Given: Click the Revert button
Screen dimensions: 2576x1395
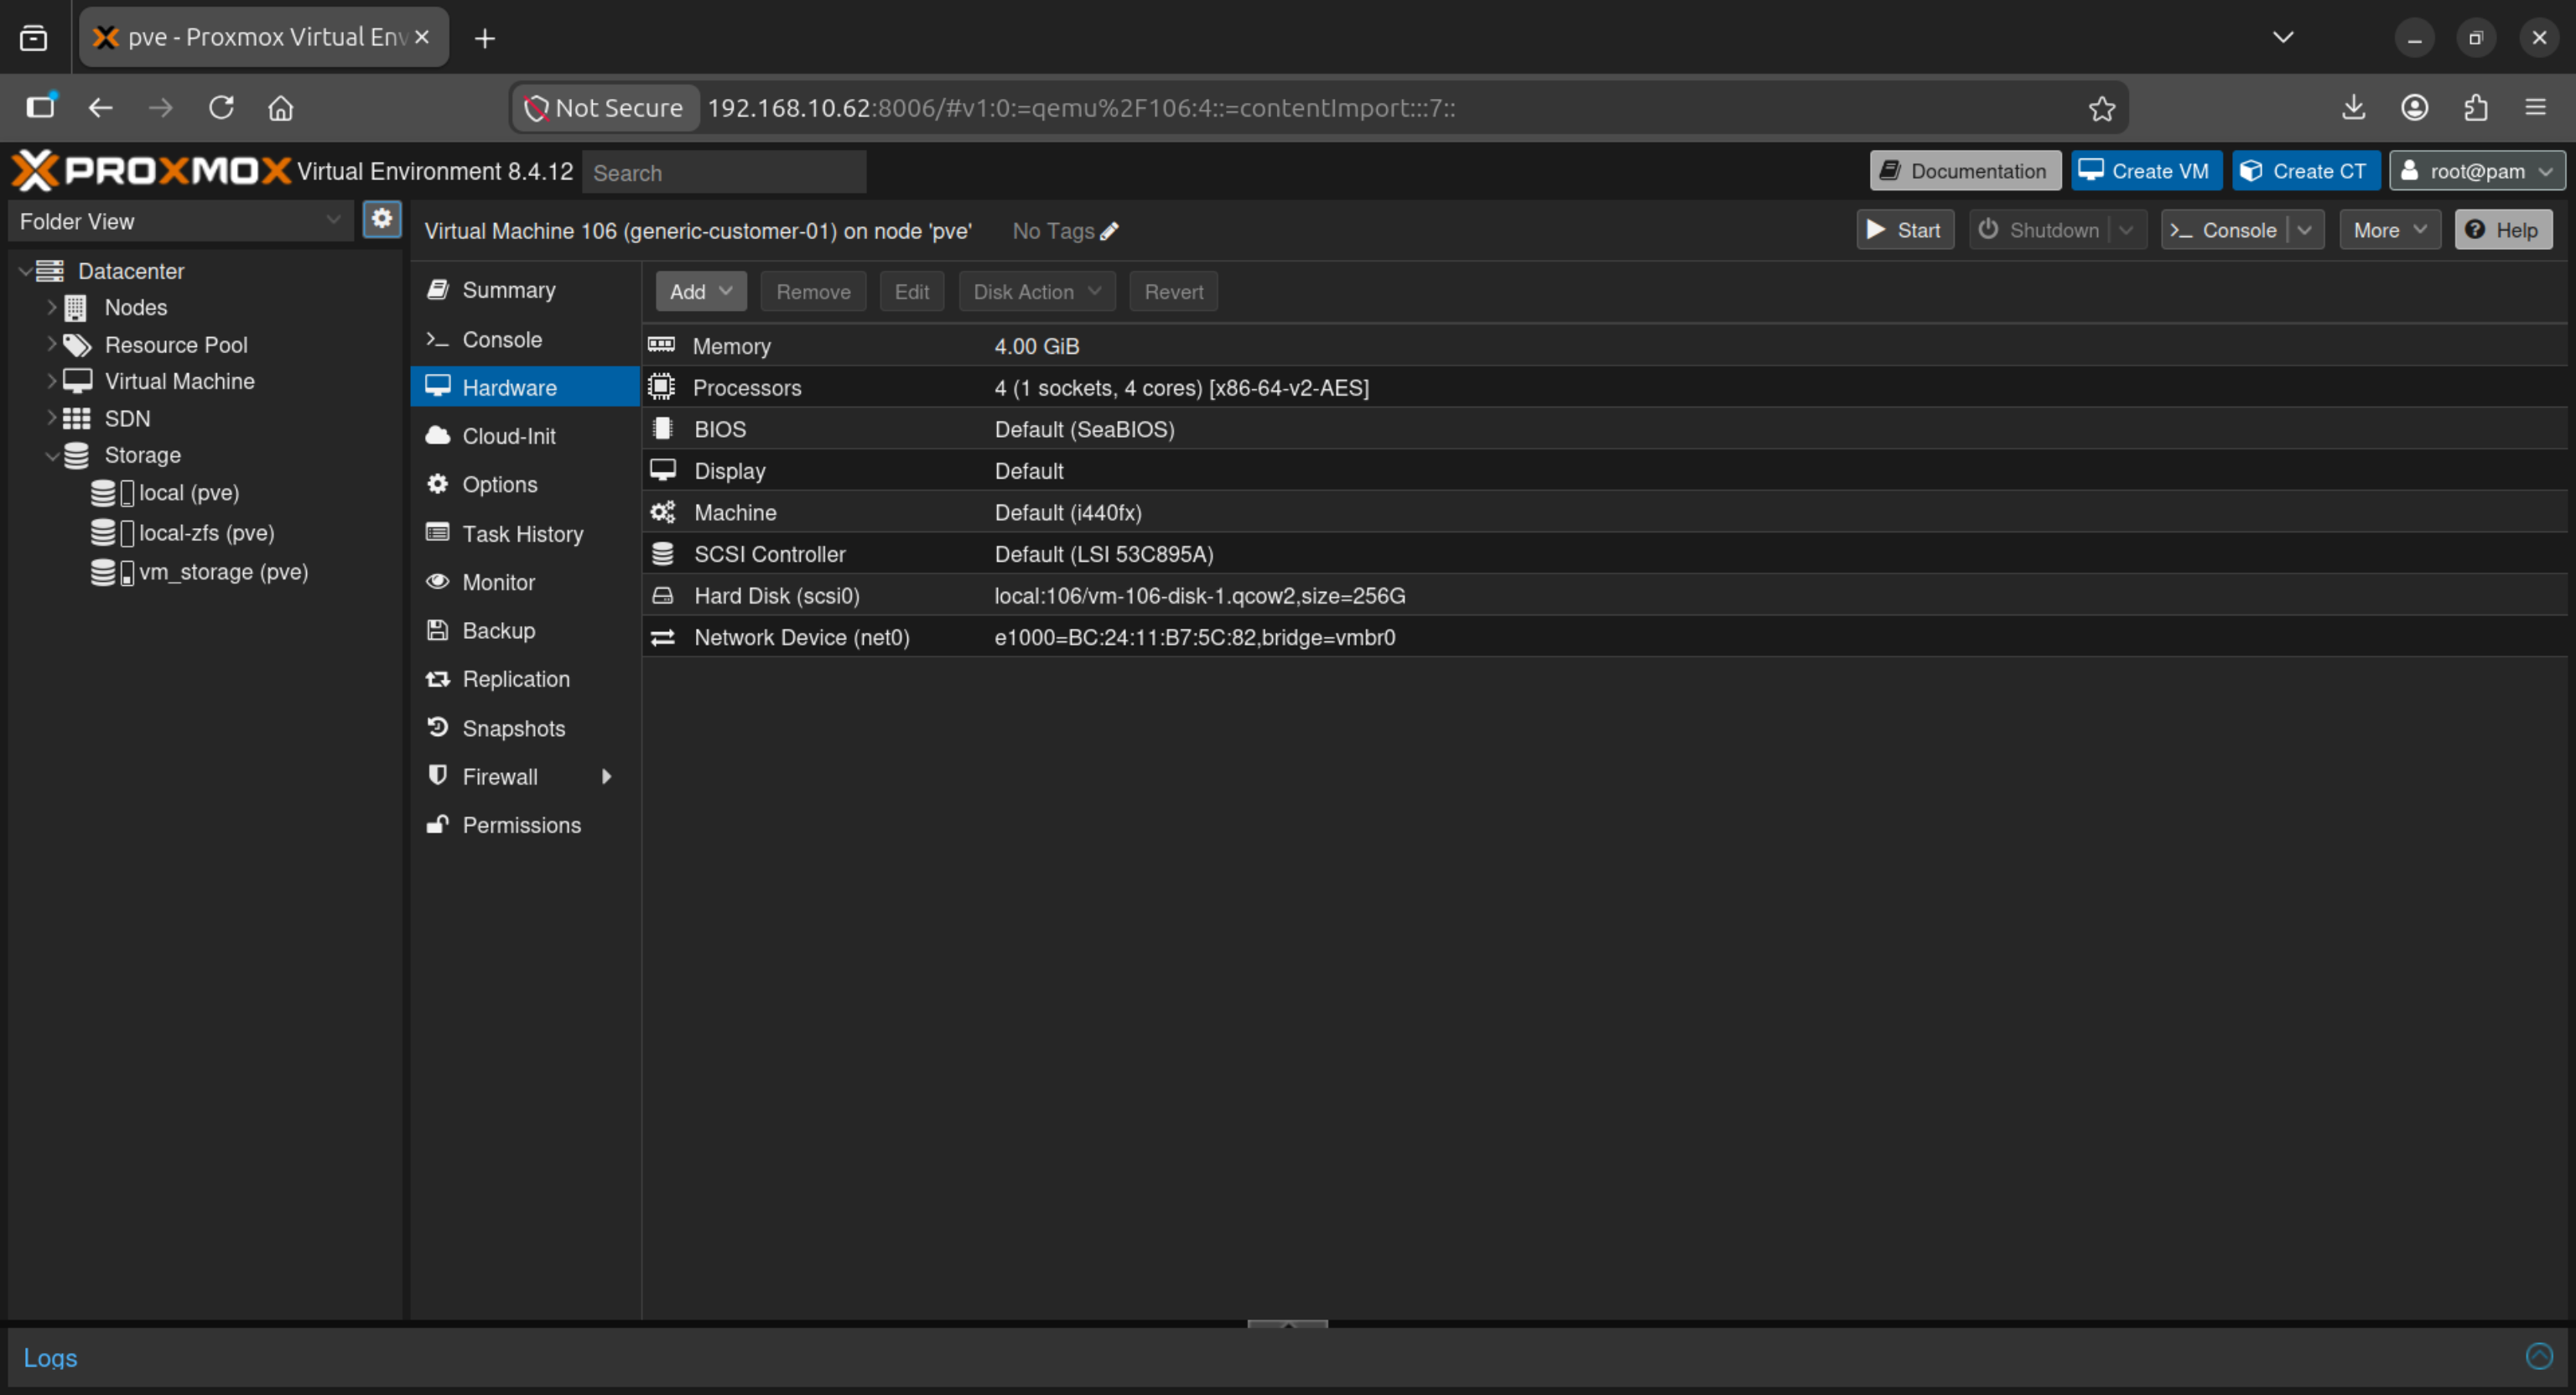Looking at the screenshot, I should tap(1173, 291).
